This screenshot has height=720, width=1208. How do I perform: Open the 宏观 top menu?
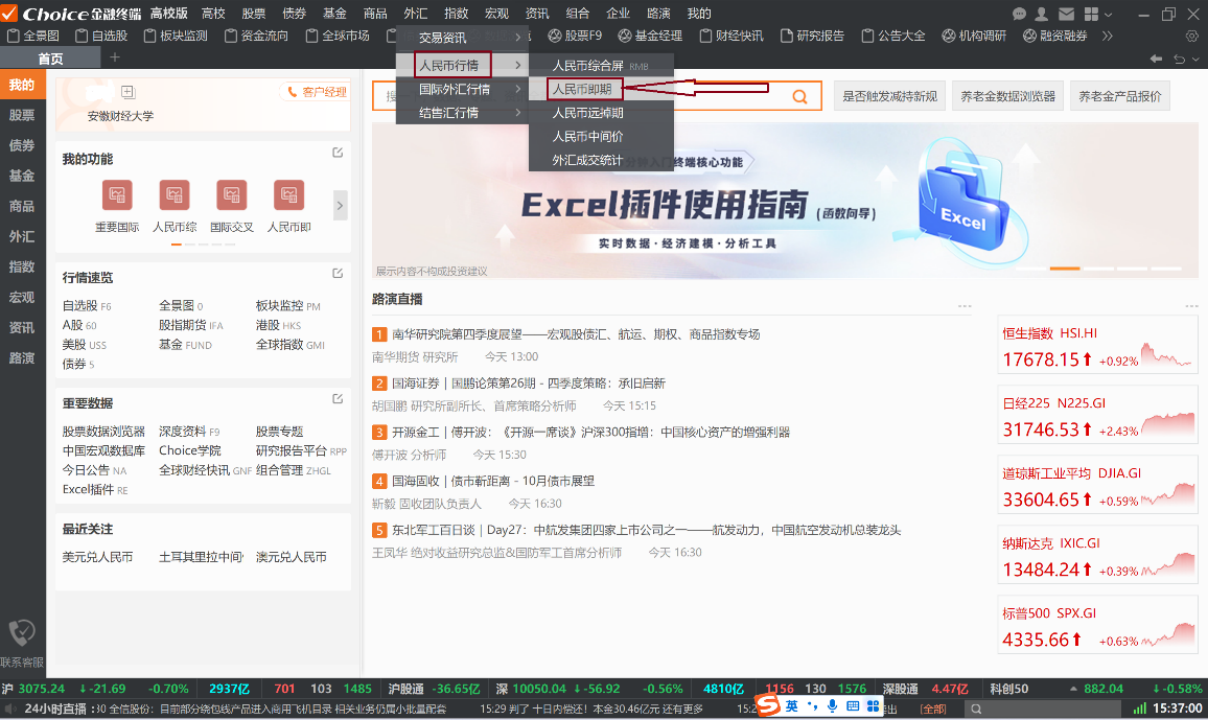click(497, 13)
